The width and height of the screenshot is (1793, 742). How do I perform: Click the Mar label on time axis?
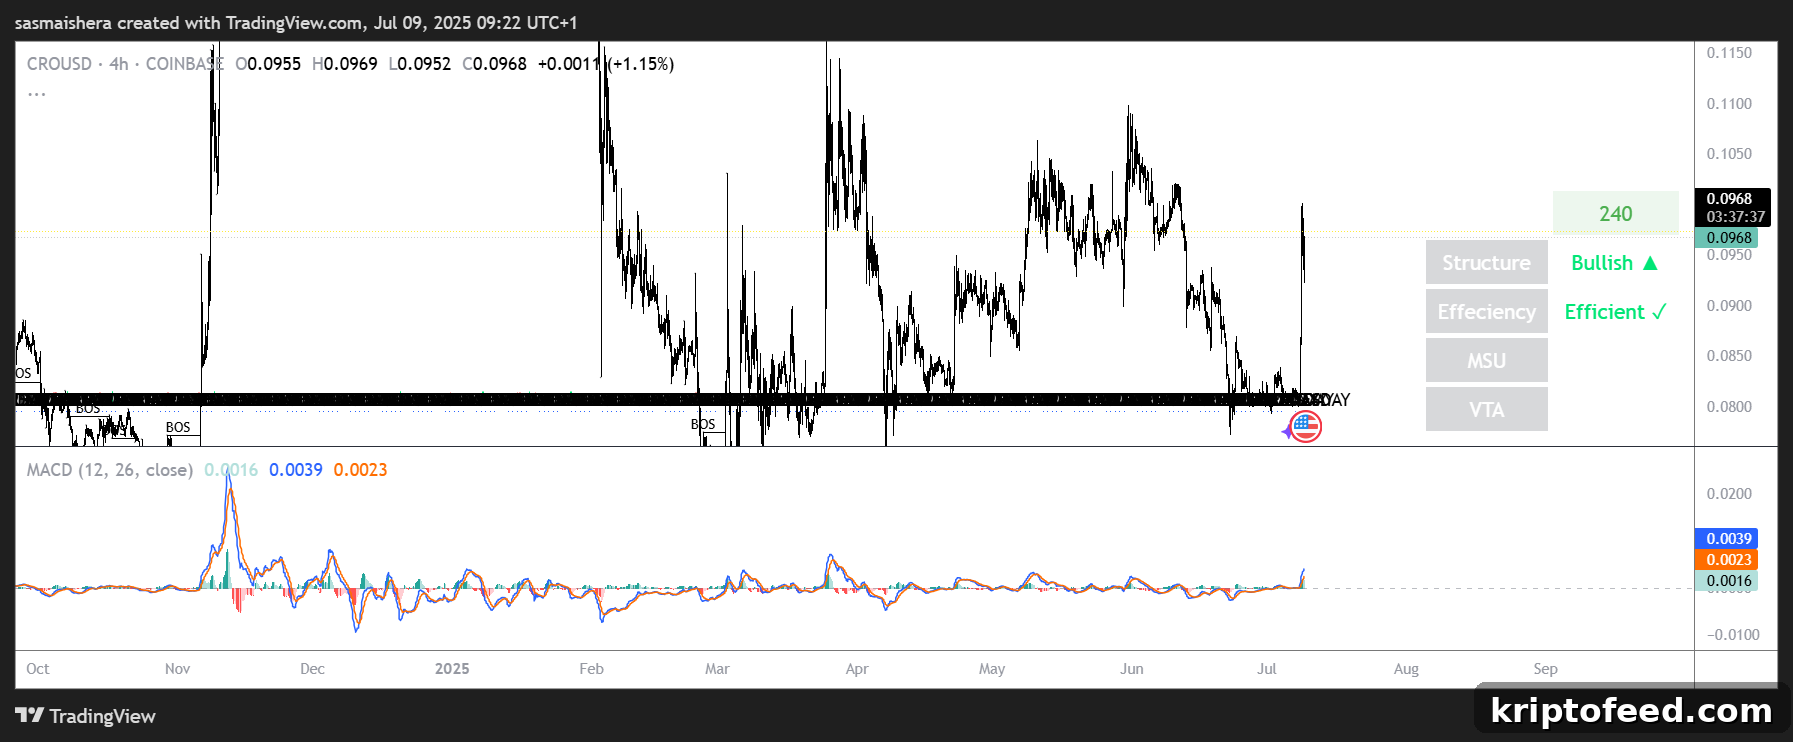717,669
